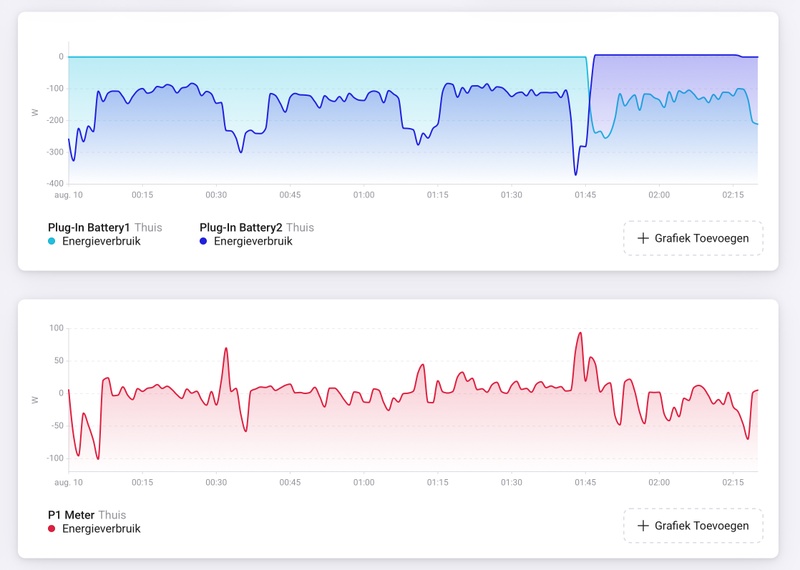
Task: Click the 'aug. 10' label under the P1 Meter chart
Action: [x=68, y=482]
